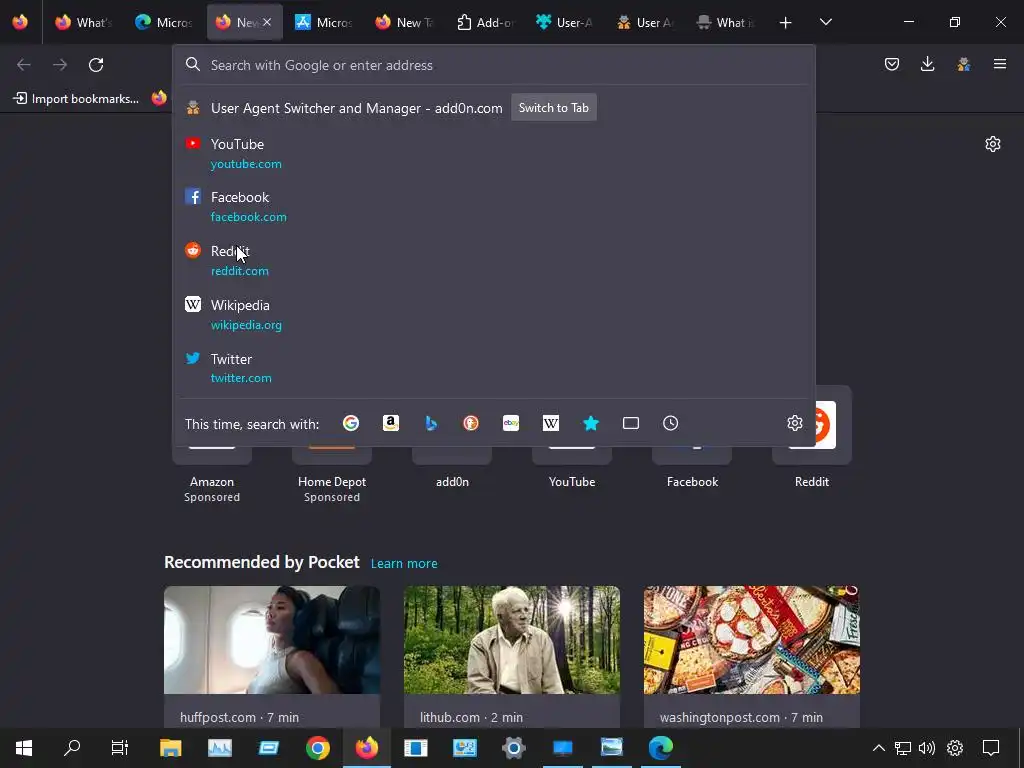The image size is (1024, 768).
Task: Open Windows taskbar search
Action: tap(72, 748)
